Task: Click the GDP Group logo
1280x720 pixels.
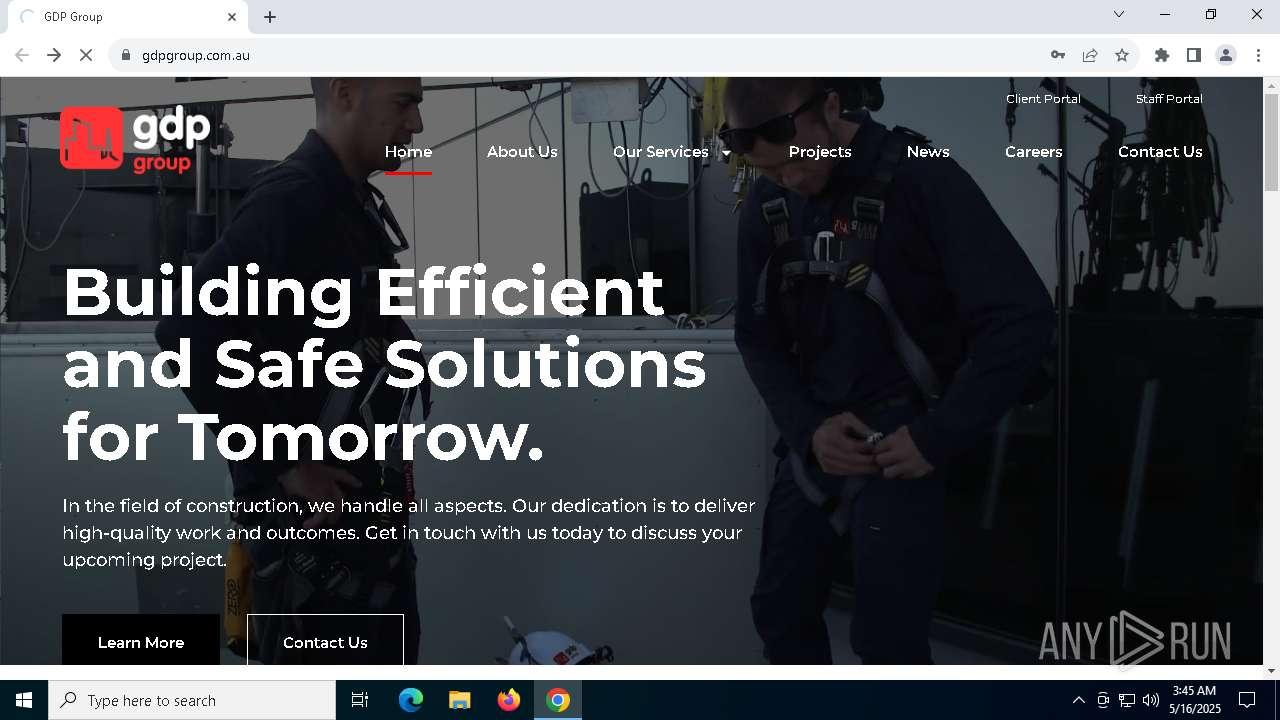Action: pyautogui.click(x=135, y=139)
